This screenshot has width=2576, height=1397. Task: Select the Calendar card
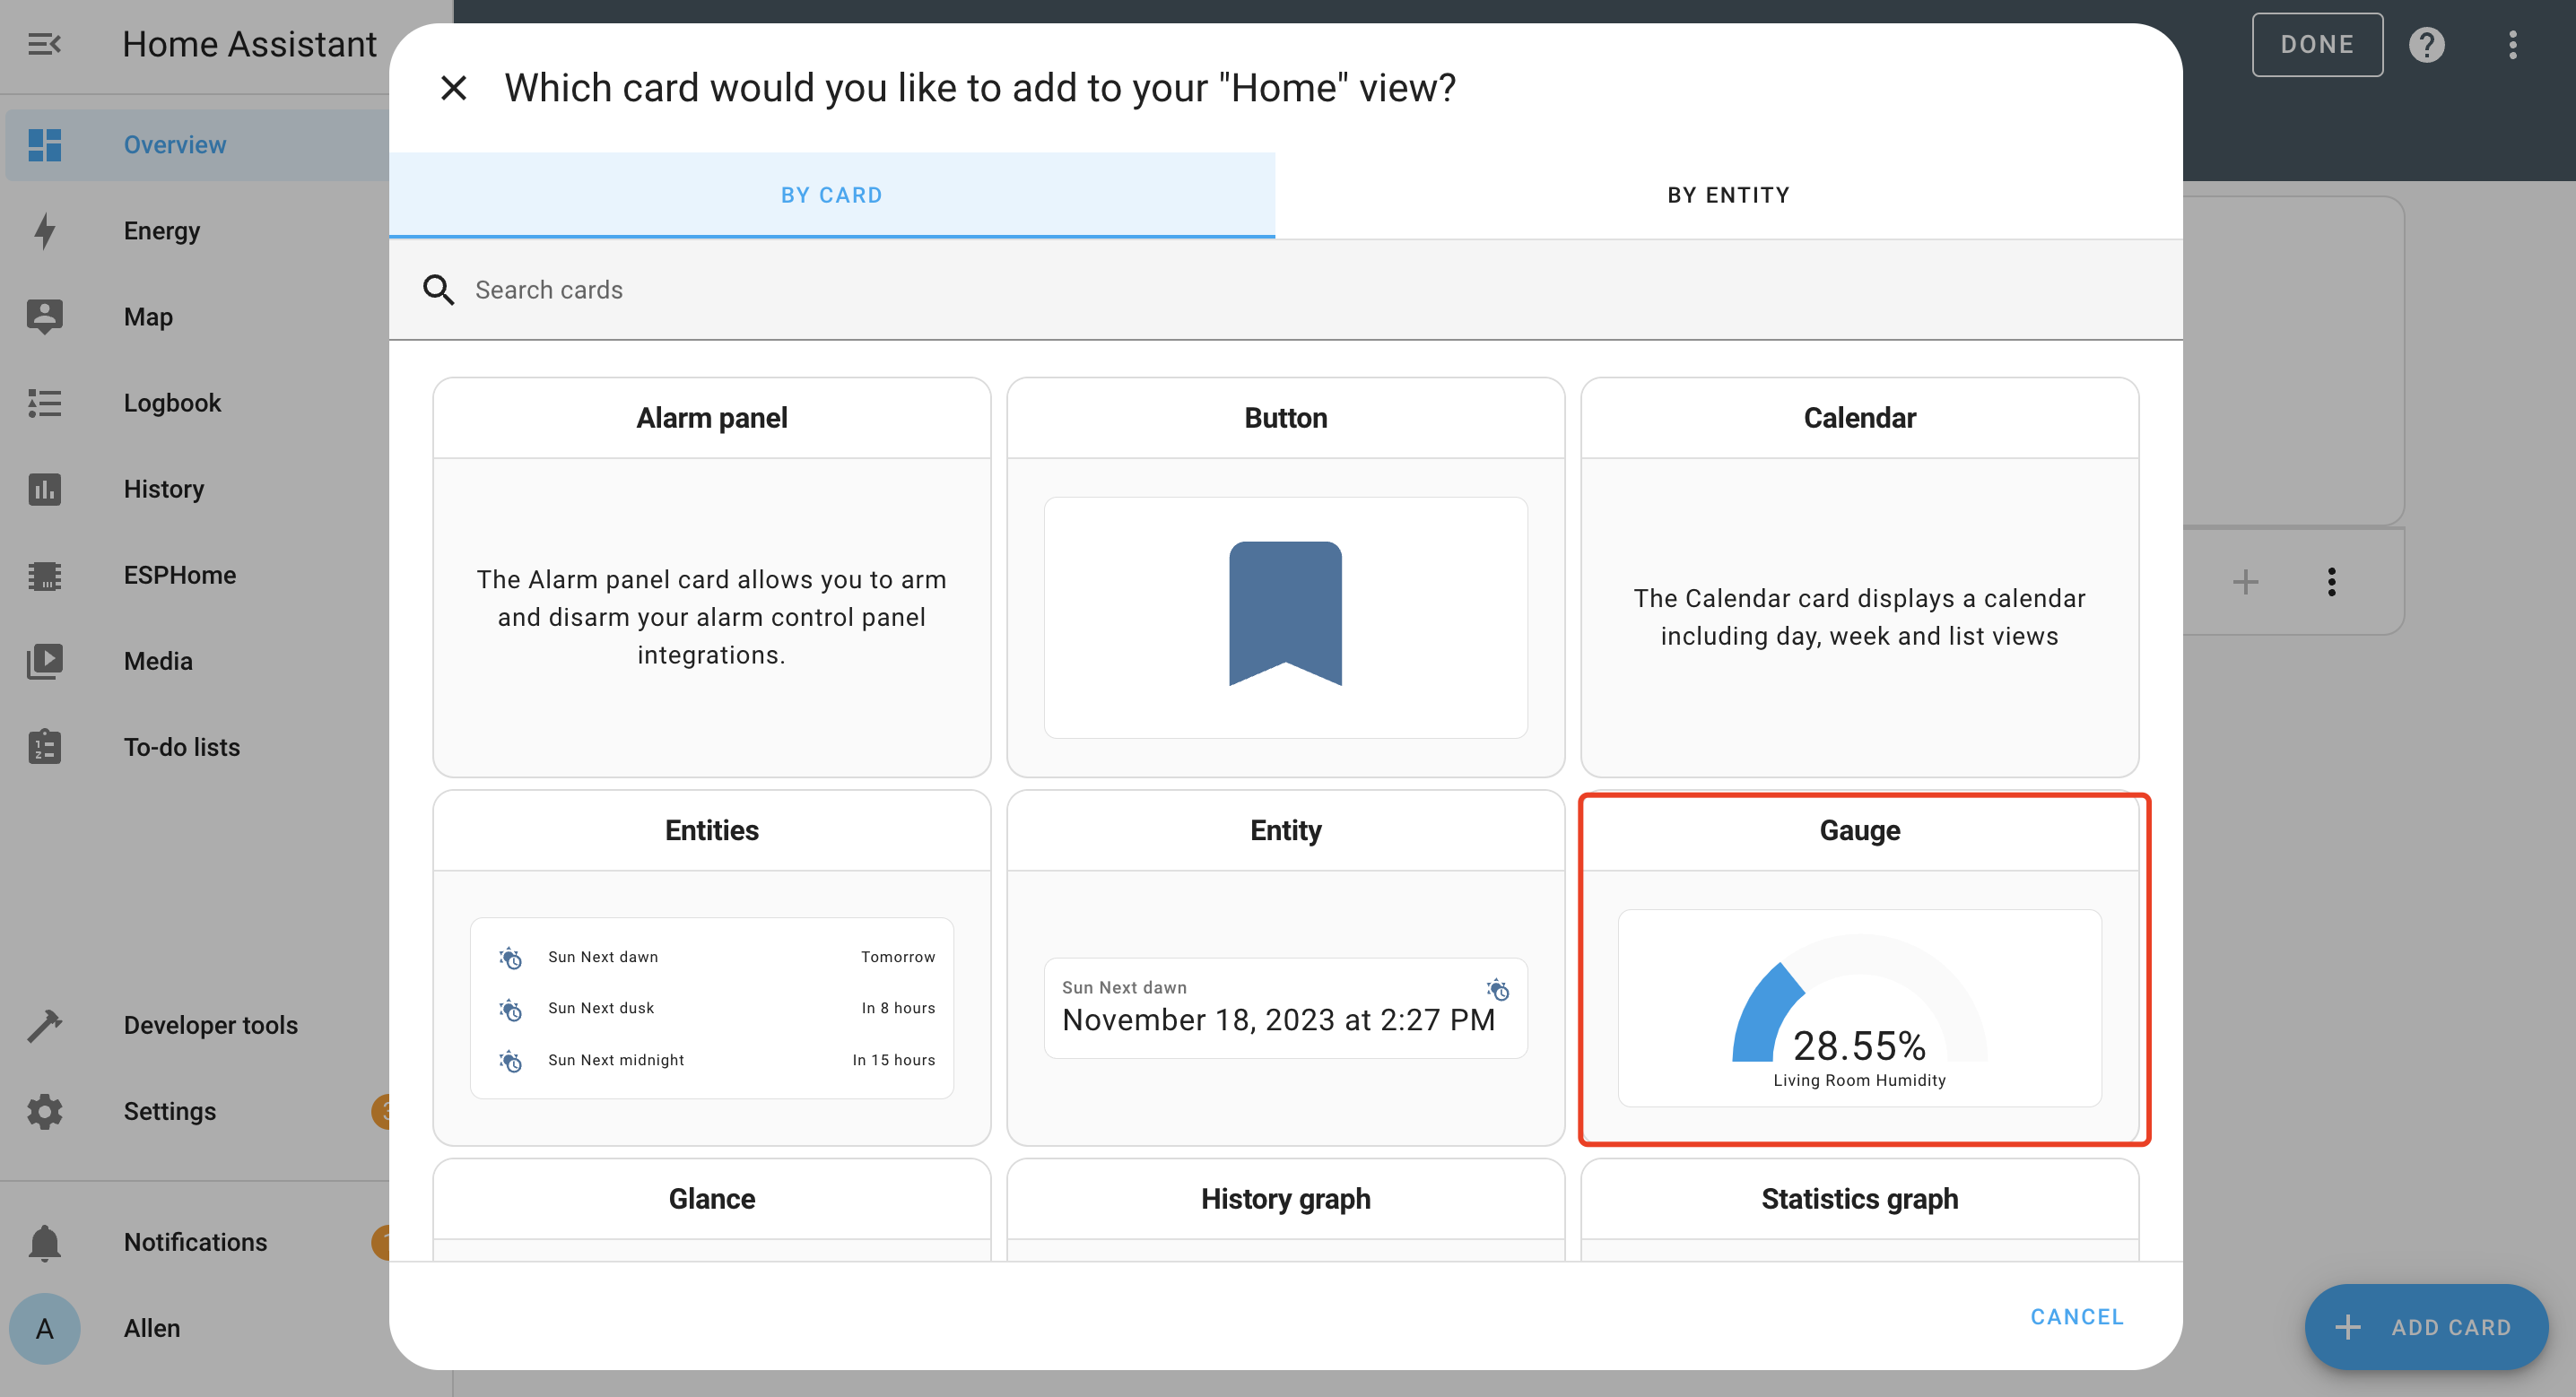[1859, 577]
